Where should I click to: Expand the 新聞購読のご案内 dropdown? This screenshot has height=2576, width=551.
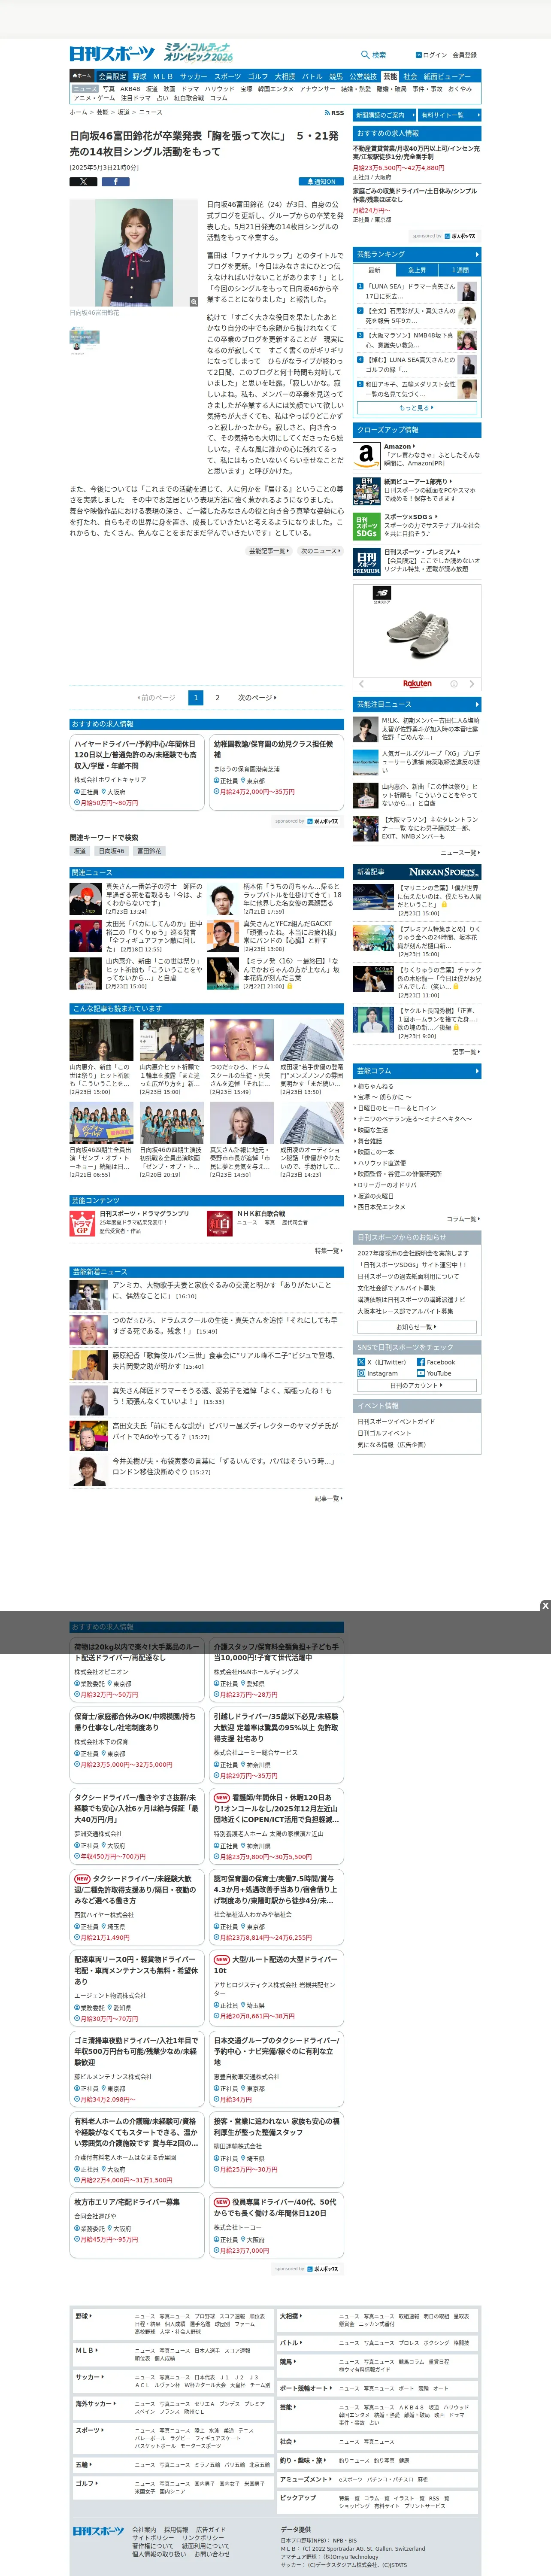[384, 115]
